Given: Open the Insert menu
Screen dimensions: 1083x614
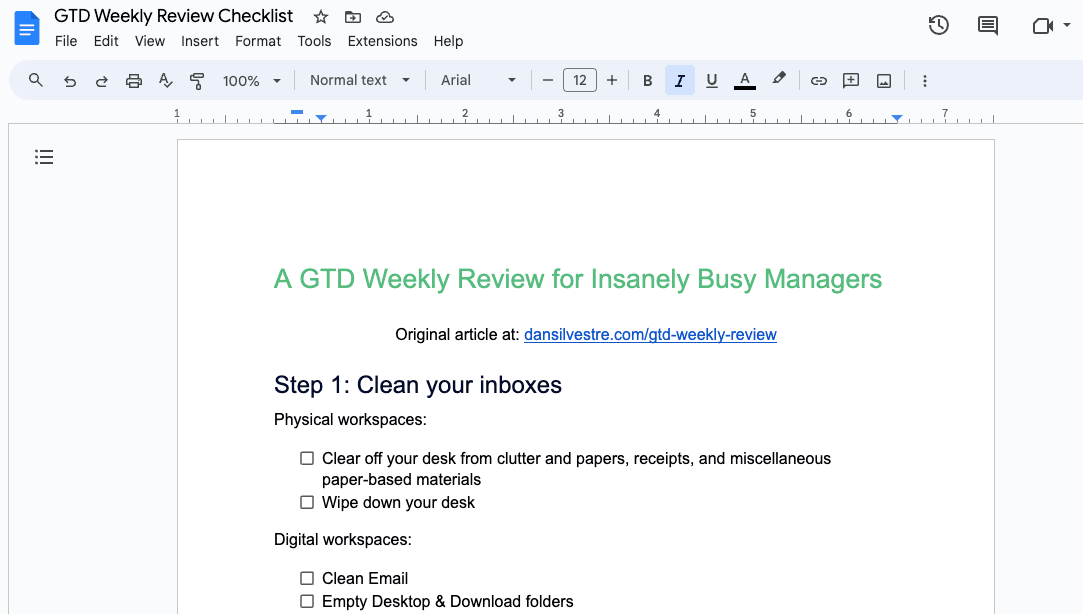Looking at the screenshot, I should point(200,41).
